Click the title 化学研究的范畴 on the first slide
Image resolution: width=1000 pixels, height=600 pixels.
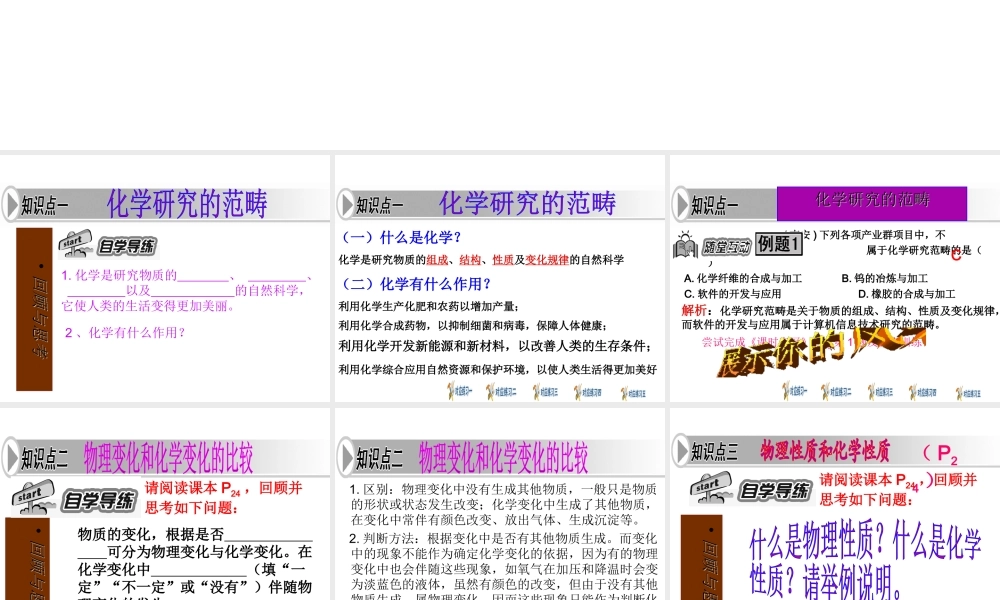(187, 204)
